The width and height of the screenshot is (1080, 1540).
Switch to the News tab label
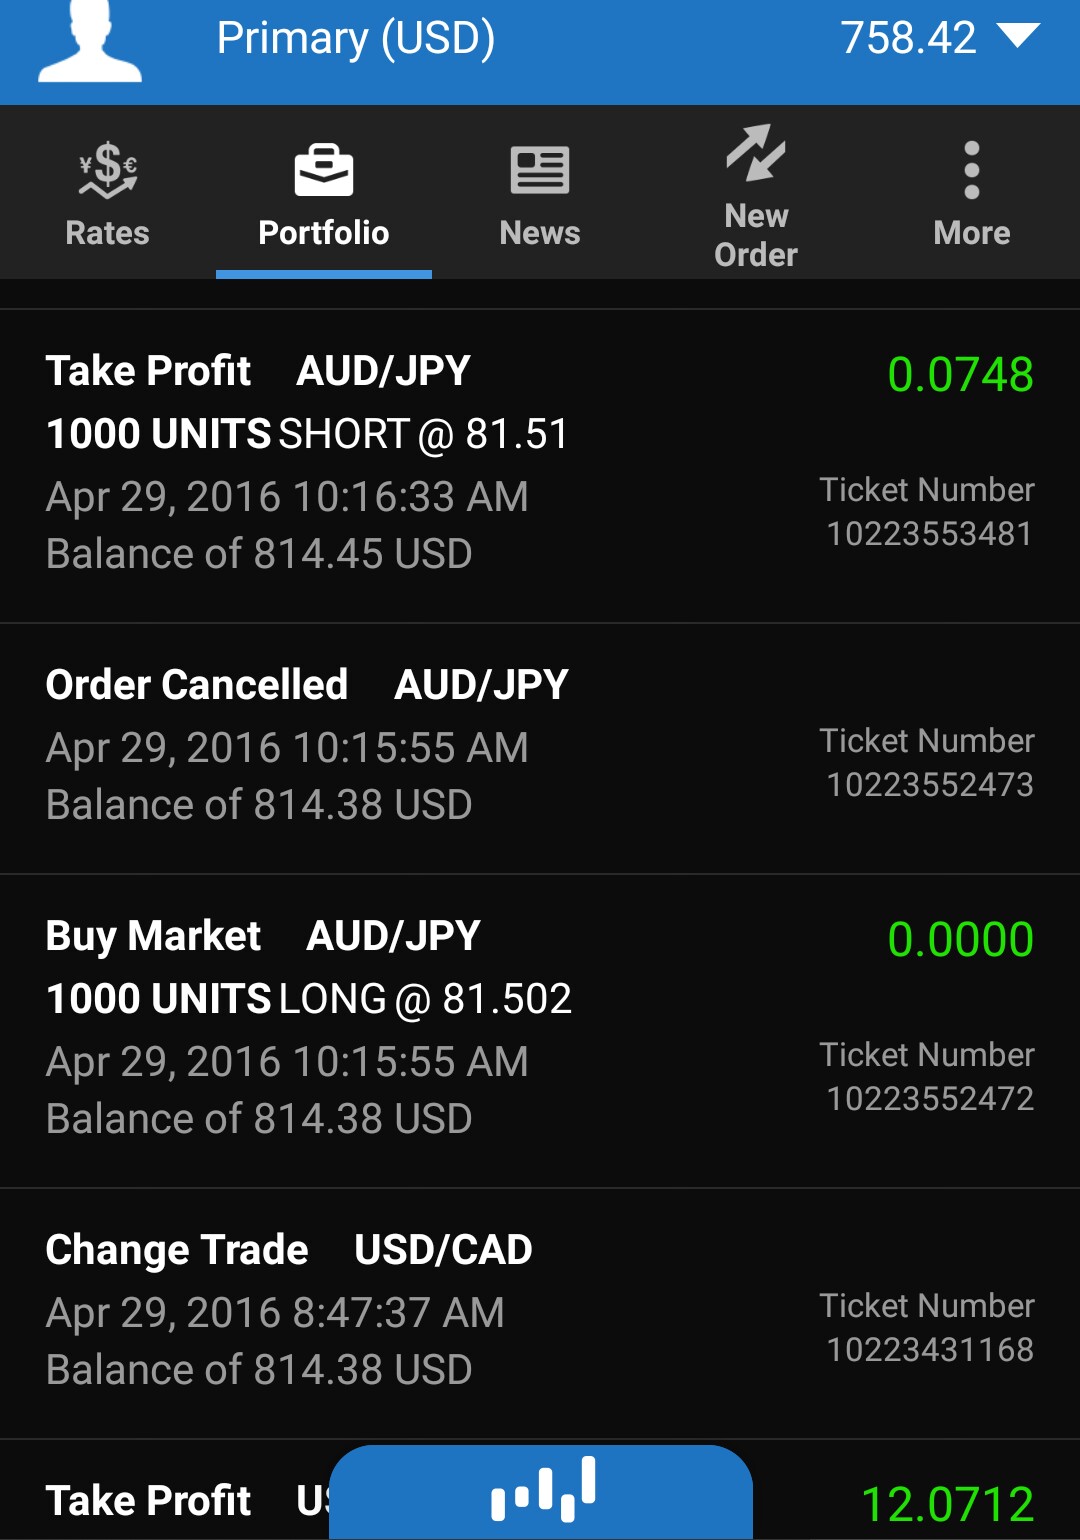point(540,233)
